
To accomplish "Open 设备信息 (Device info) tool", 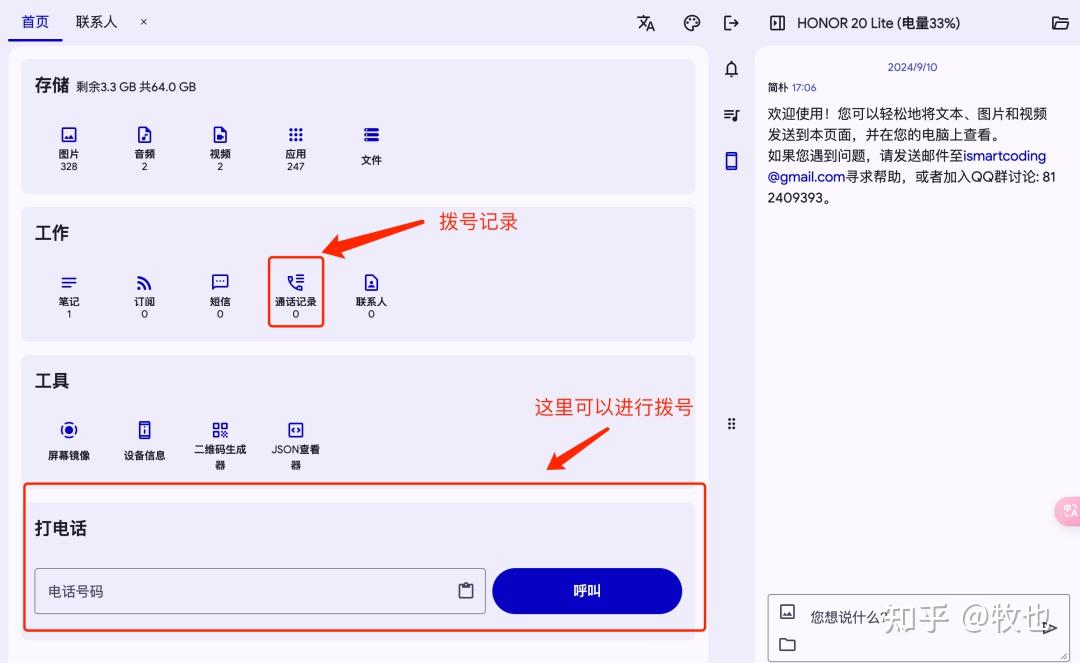I will pyautogui.click(x=145, y=441).
